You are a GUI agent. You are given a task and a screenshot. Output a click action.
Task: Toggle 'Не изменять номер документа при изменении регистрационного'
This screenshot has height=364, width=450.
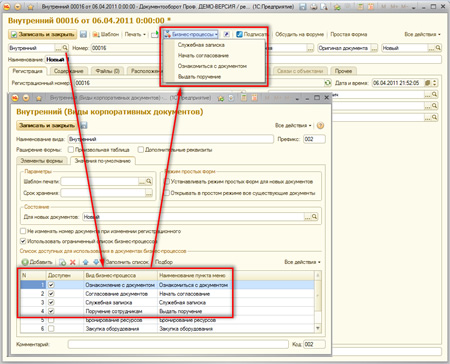point(23,231)
